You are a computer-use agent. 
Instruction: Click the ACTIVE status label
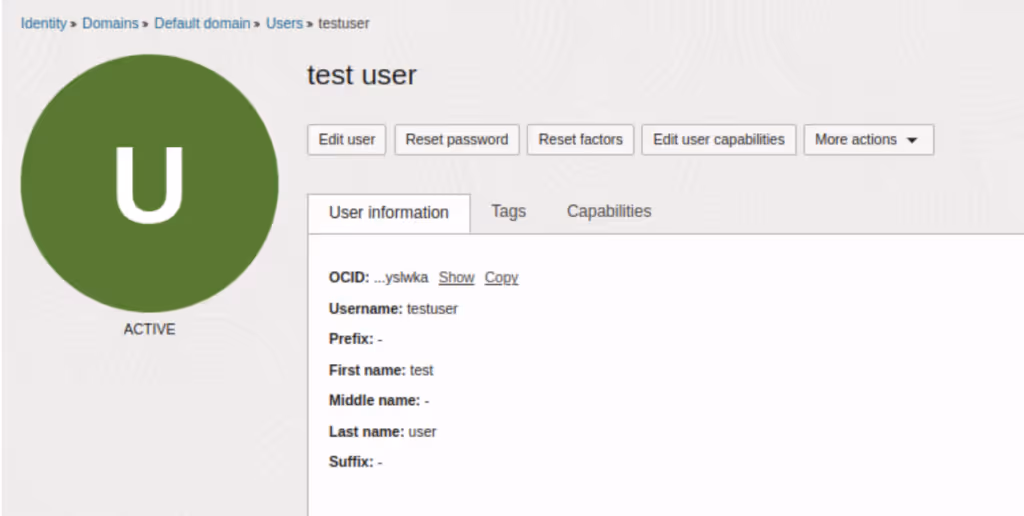(150, 329)
